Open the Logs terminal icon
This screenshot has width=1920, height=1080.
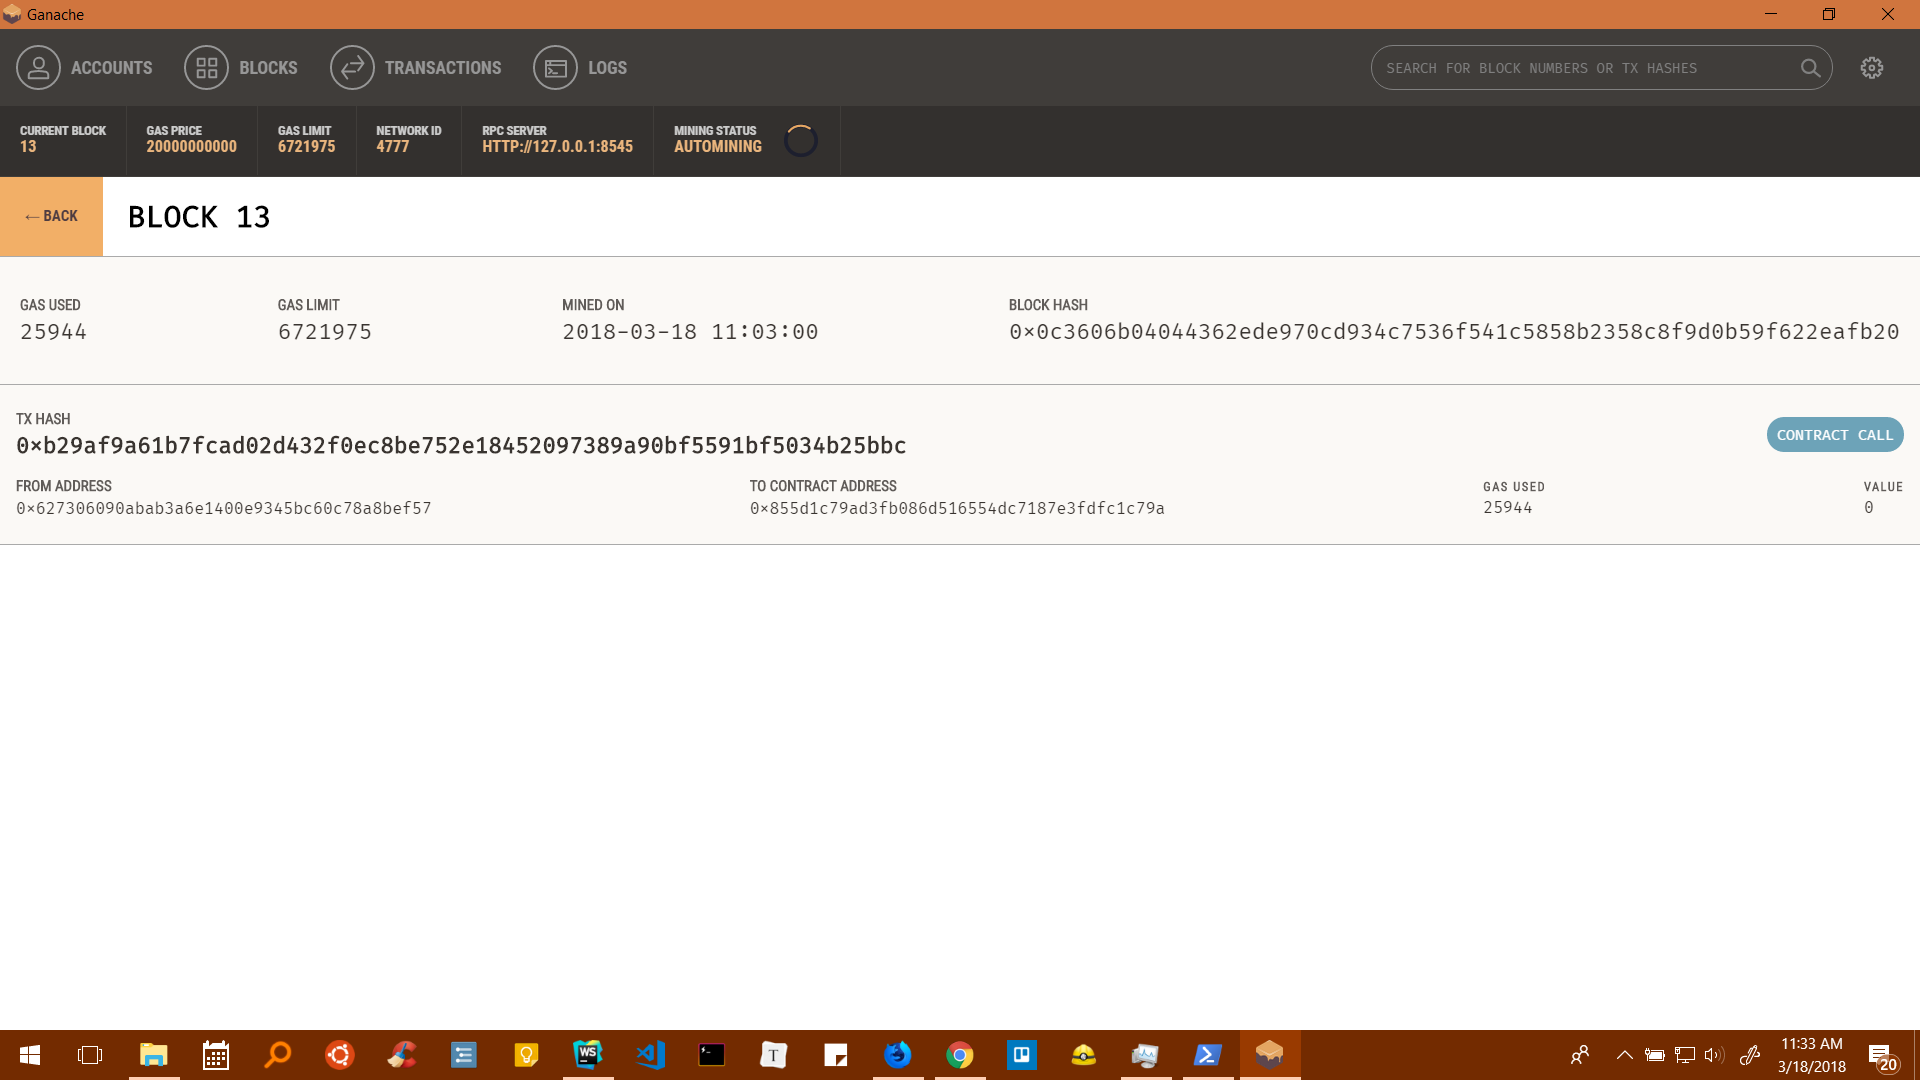coord(555,68)
